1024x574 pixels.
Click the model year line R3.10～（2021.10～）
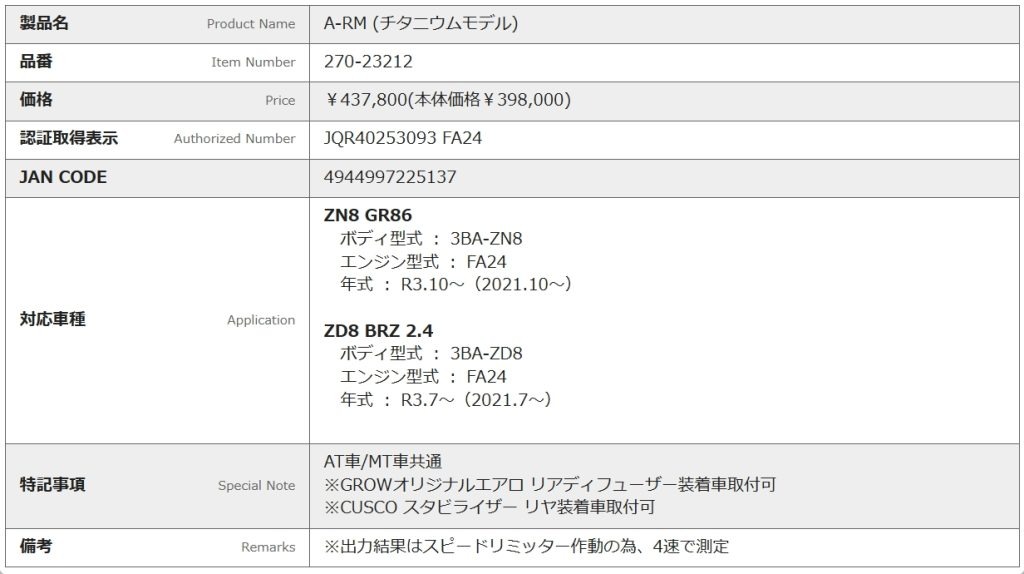pos(456,284)
